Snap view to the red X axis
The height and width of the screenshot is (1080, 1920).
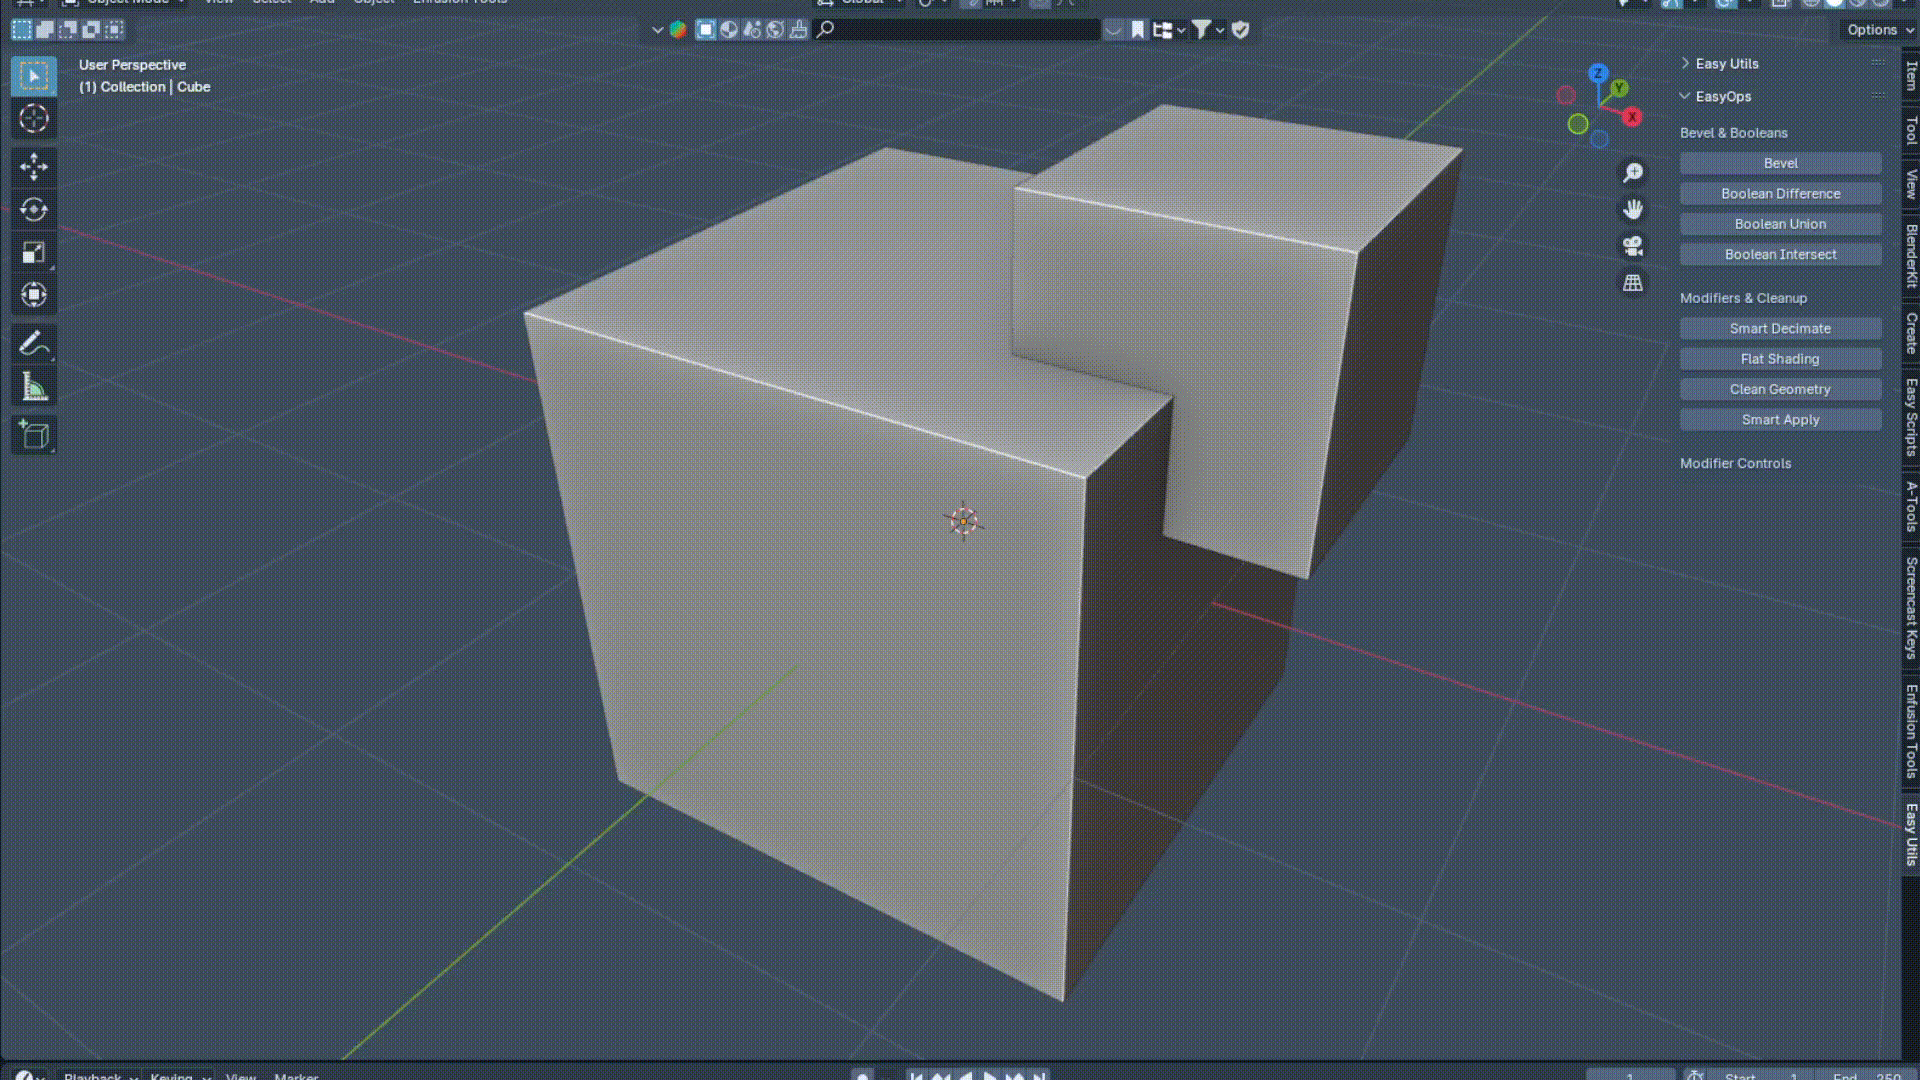pos(1632,117)
